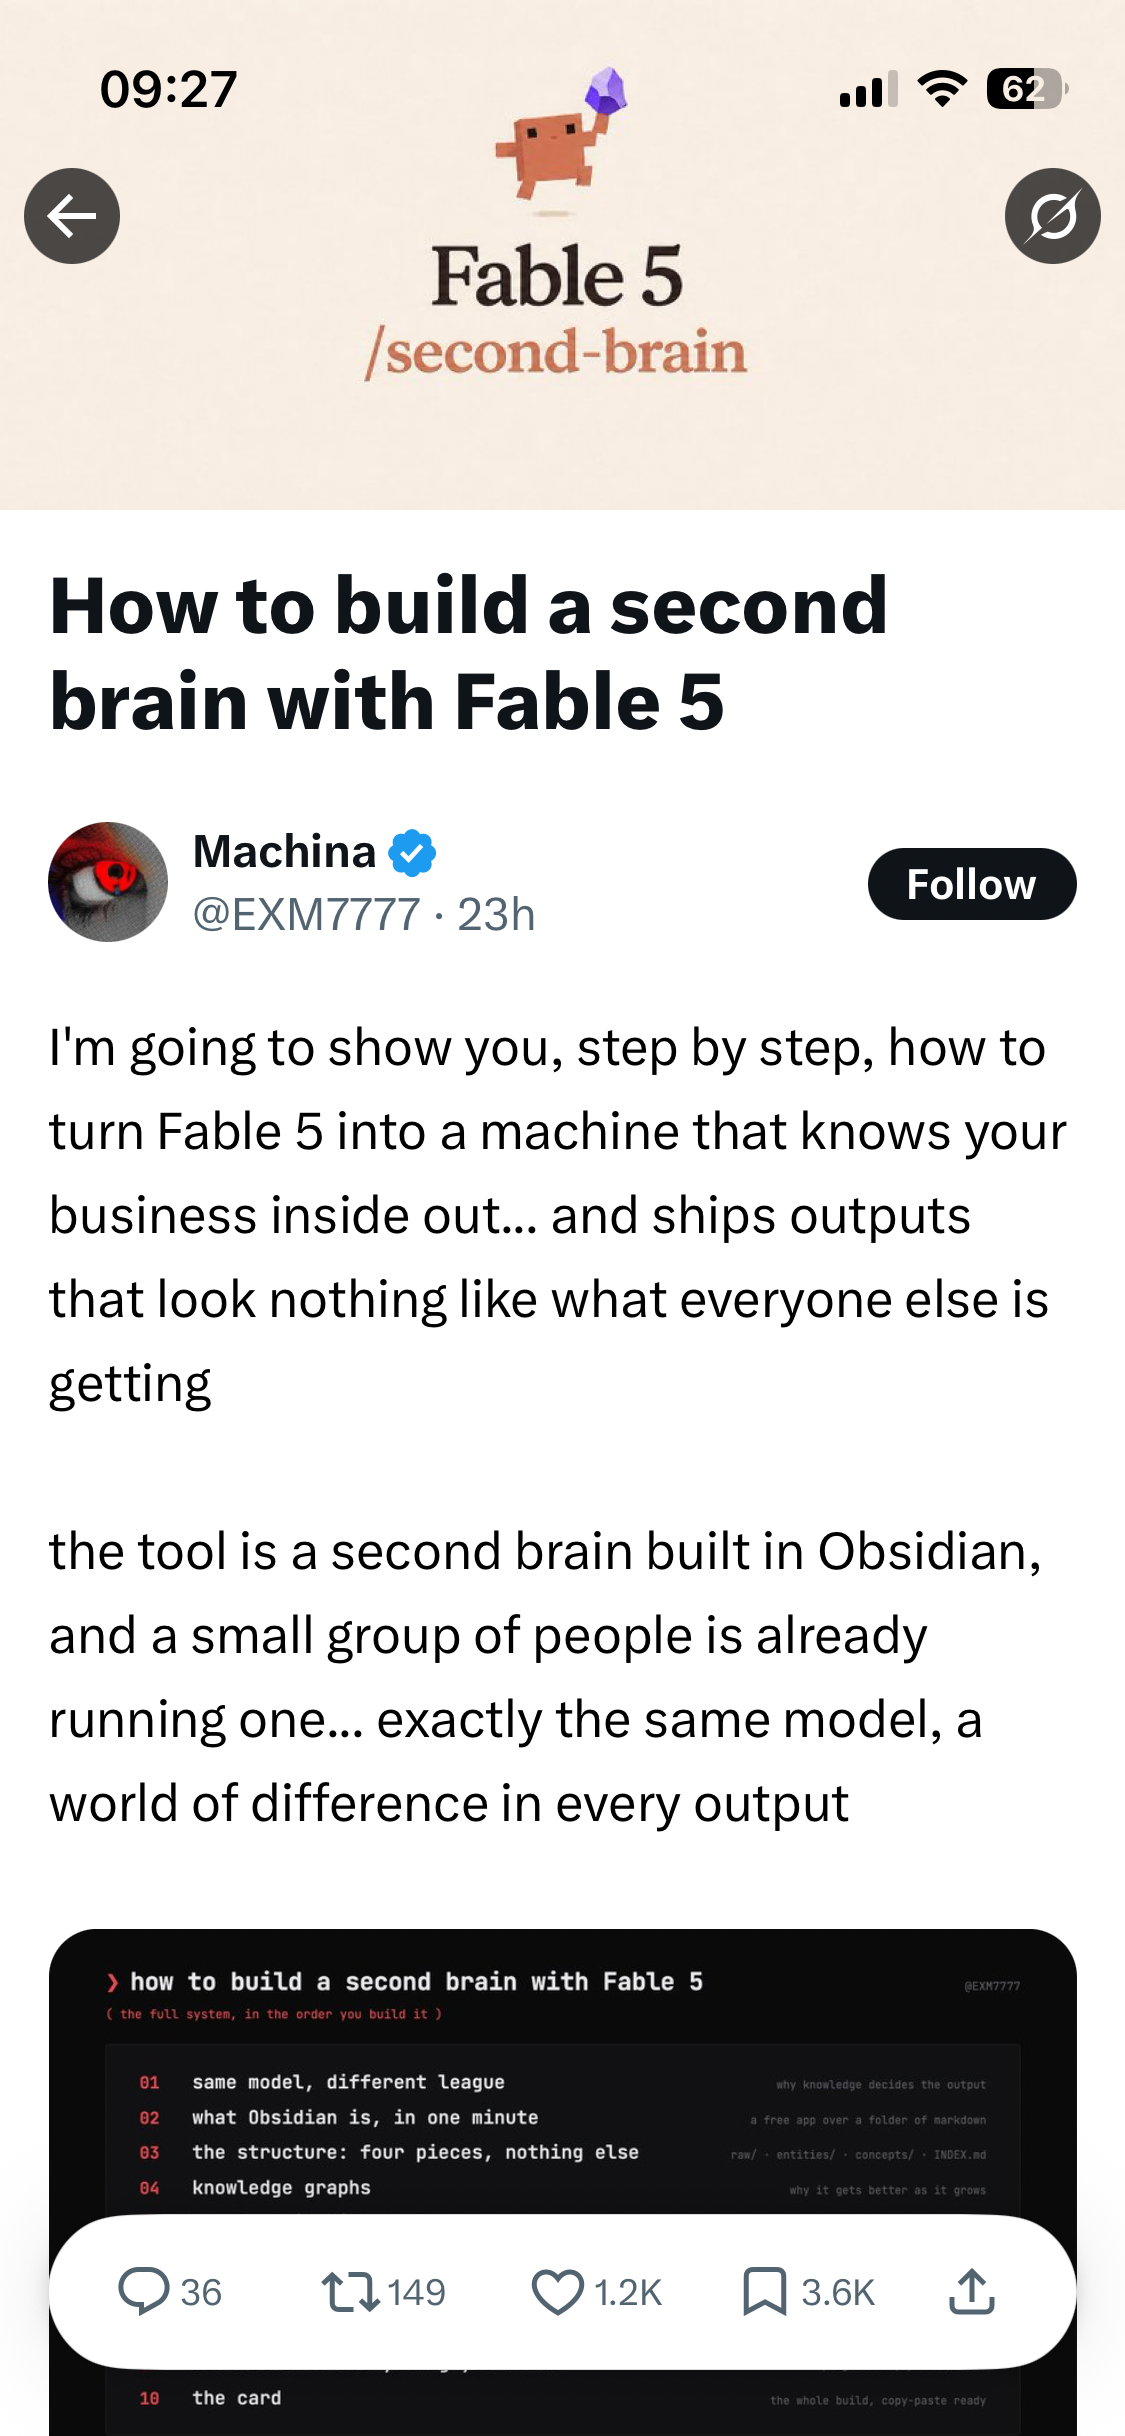
Task: Tap the share upload icon
Action: [972, 2291]
